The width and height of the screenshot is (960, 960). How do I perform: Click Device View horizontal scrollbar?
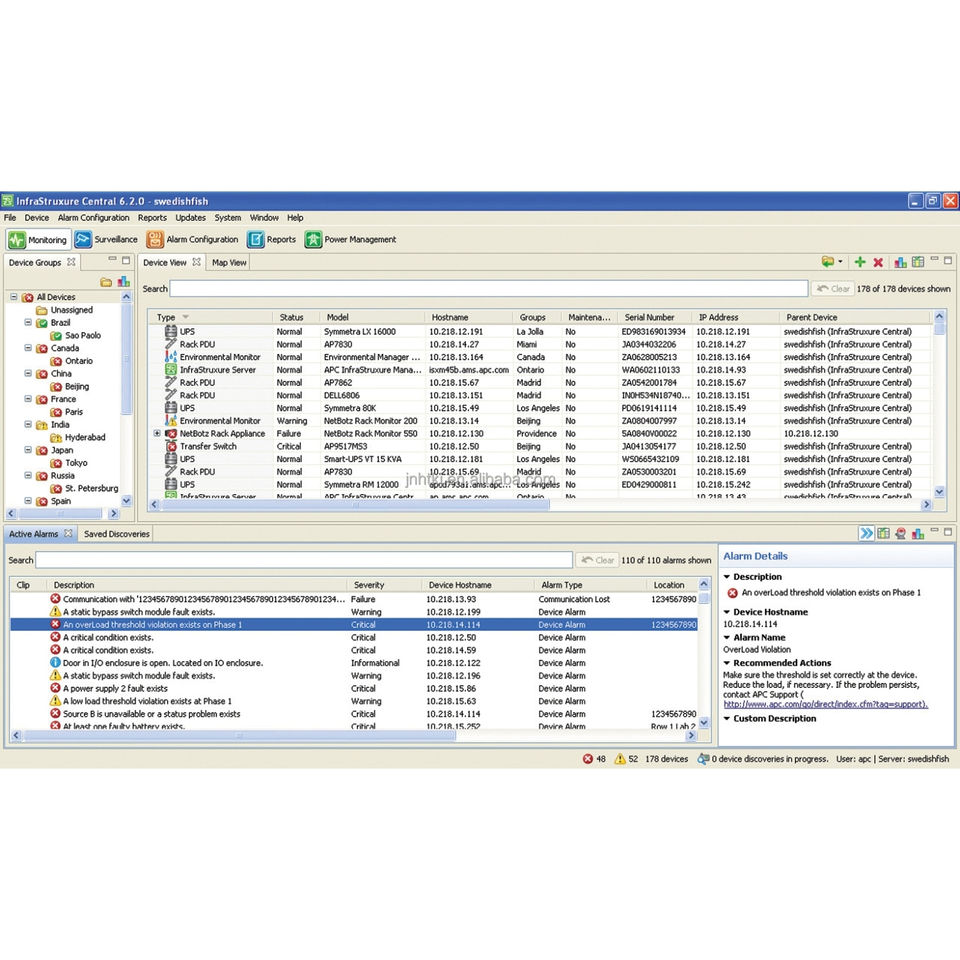click(x=355, y=504)
